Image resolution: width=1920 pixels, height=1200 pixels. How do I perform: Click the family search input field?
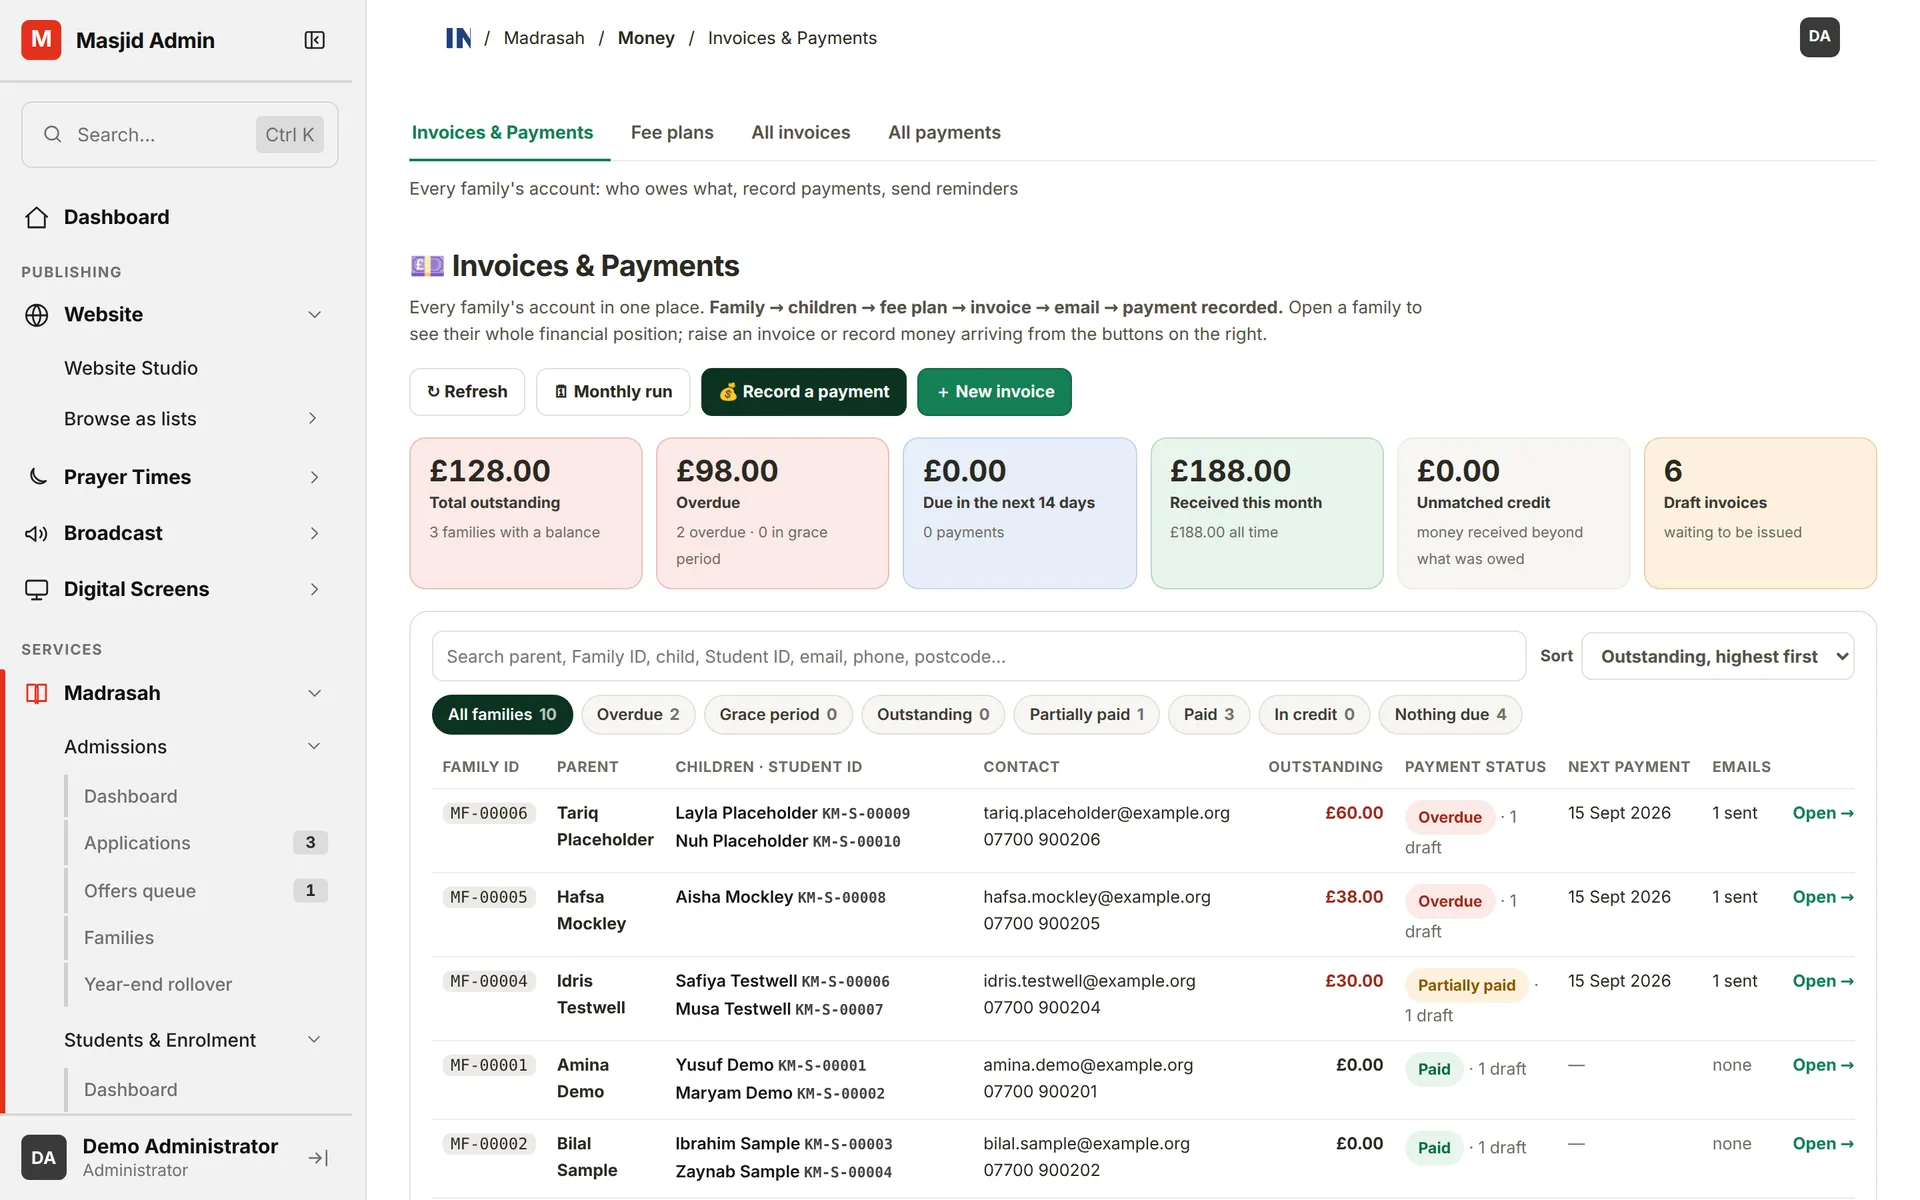979,656
